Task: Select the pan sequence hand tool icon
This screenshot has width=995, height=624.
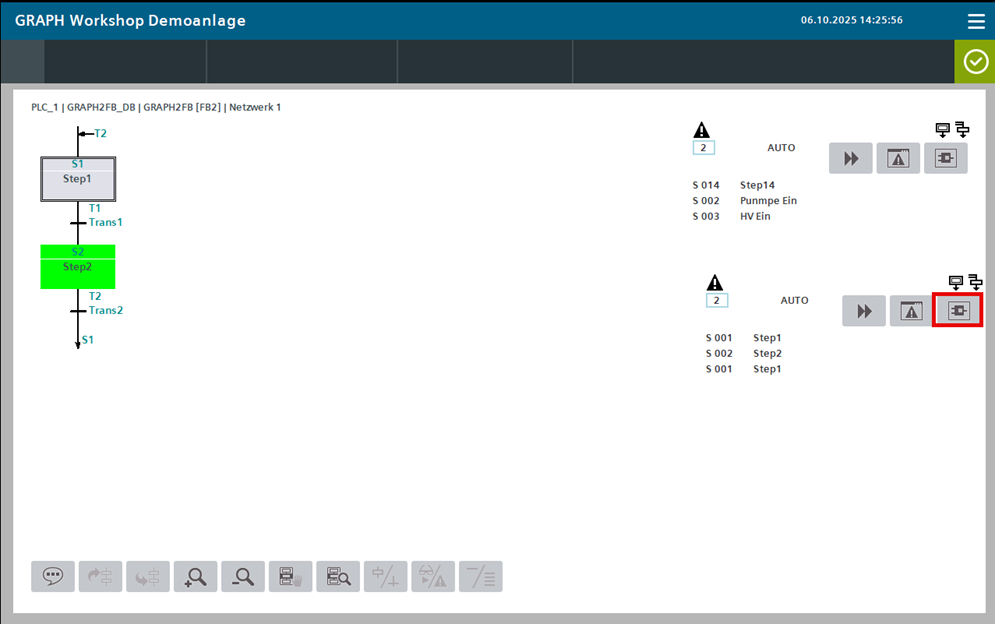Action: pyautogui.click(x=291, y=576)
